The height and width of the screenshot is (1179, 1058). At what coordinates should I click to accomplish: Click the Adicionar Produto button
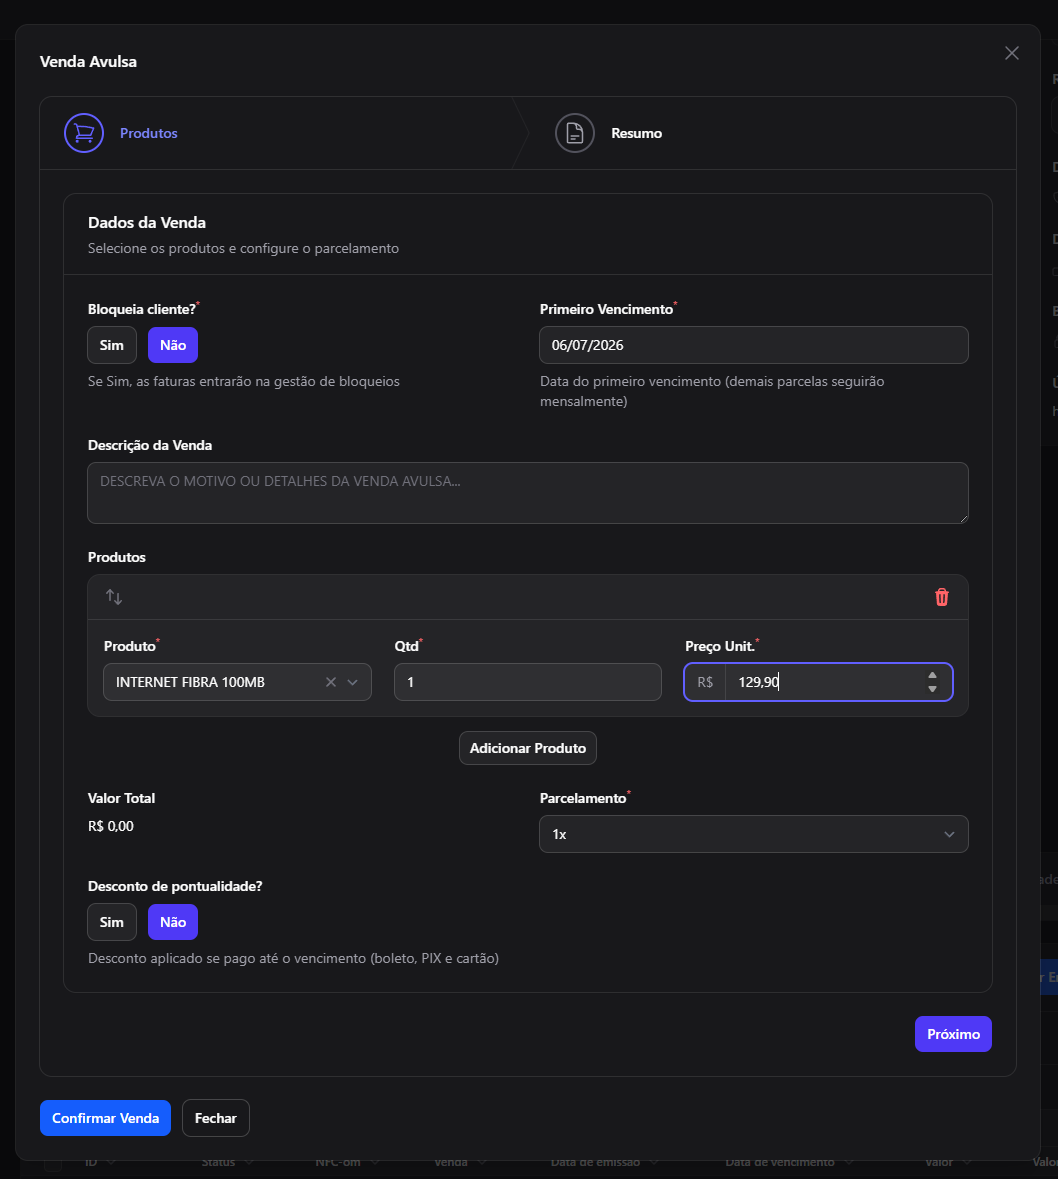click(x=528, y=748)
